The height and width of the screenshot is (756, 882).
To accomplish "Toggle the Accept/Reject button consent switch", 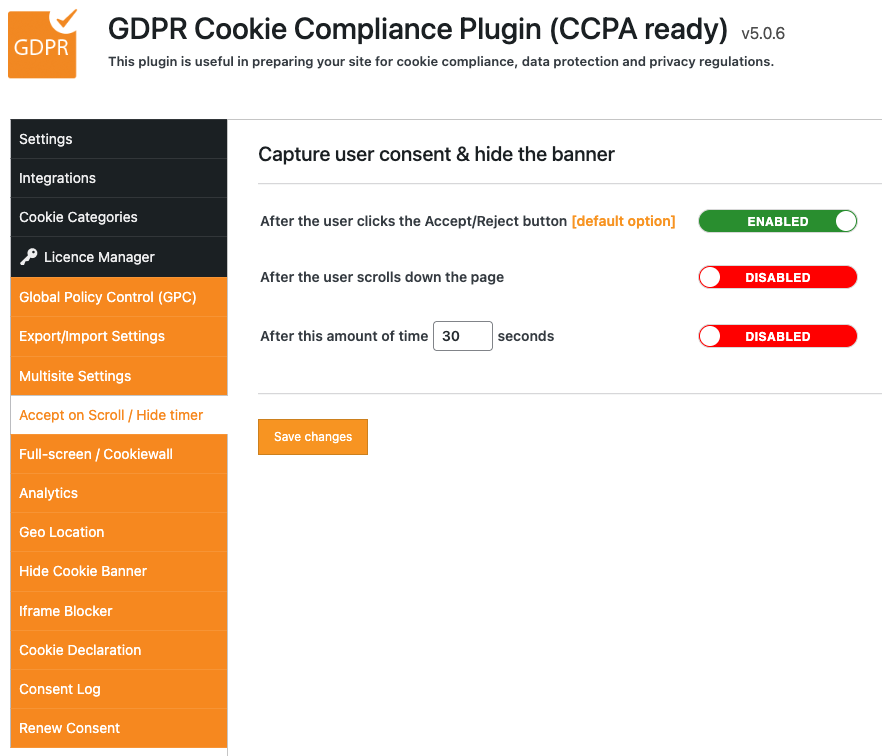I will coord(777,221).
